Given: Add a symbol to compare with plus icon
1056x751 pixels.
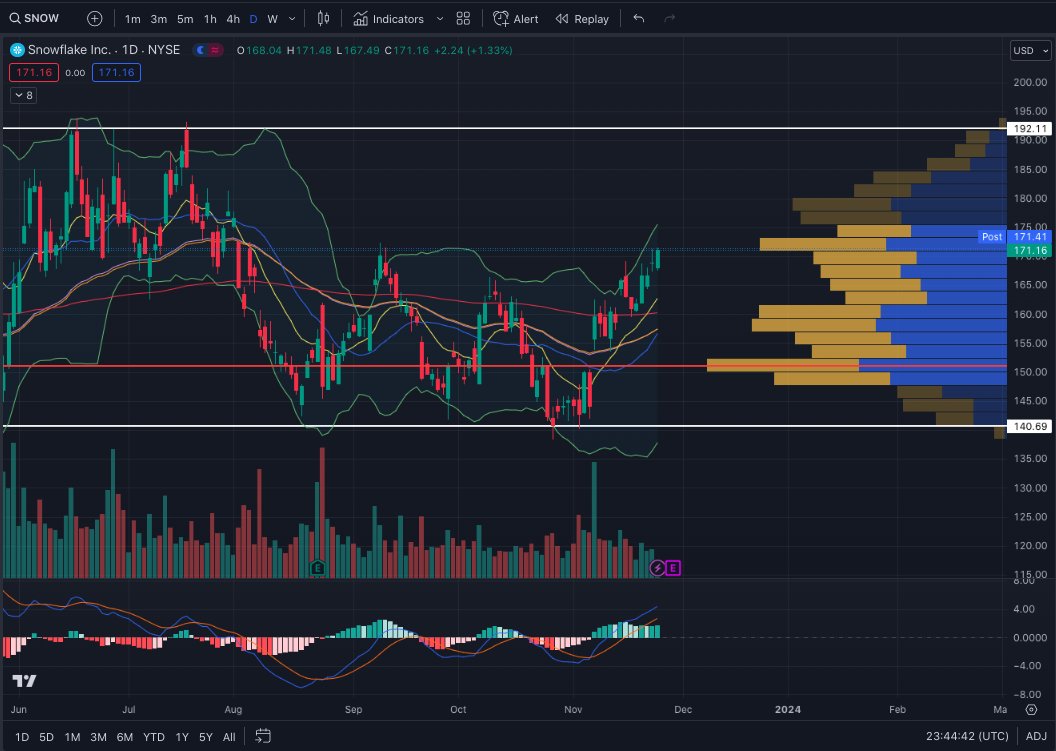Looking at the screenshot, I should click(94, 19).
